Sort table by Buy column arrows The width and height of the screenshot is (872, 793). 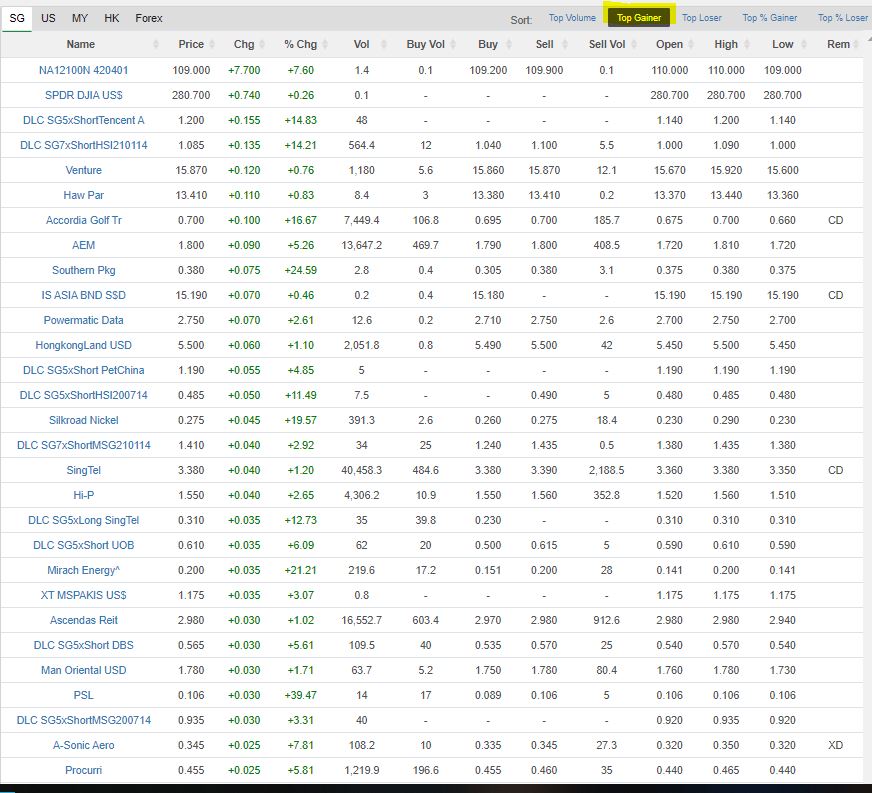[509, 44]
